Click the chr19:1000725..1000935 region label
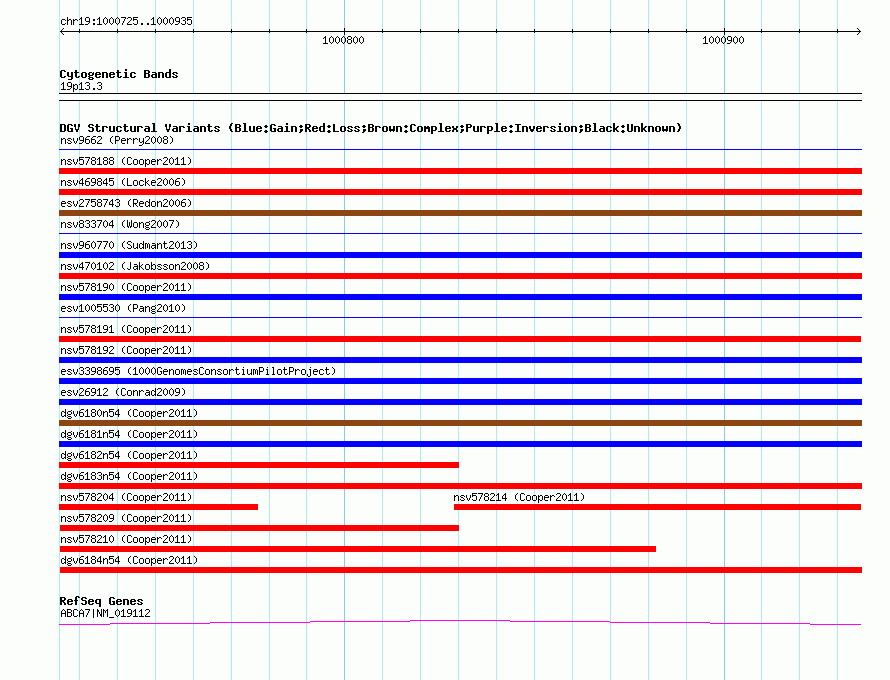The width and height of the screenshot is (890, 680). click(x=126, y=21)
